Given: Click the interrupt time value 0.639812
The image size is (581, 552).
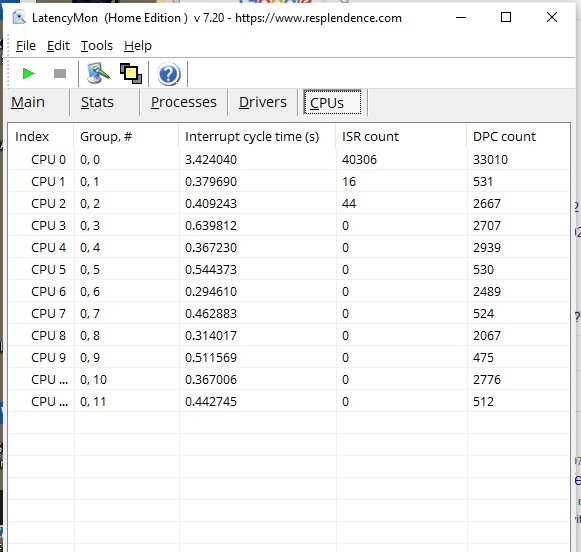Looking at the screenshot, I should [211, 226].
